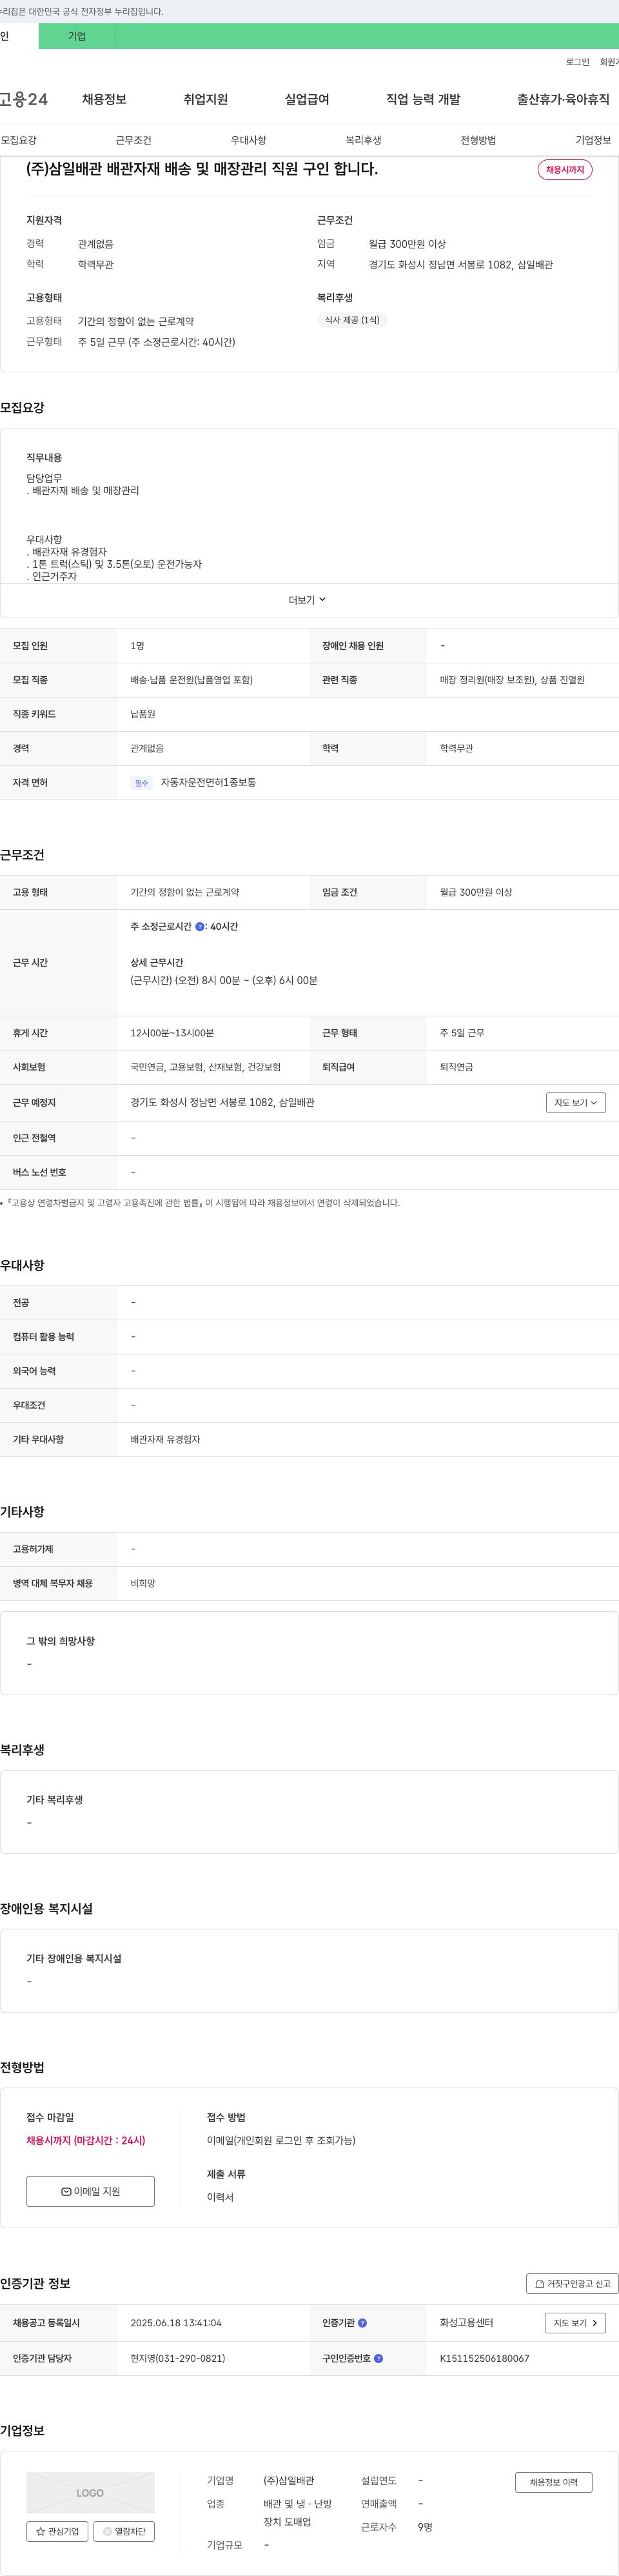Screen dimensions: 619x2576
Task: Click break time 12시00분~13시00분
Action: click(x=172, y=1033)
